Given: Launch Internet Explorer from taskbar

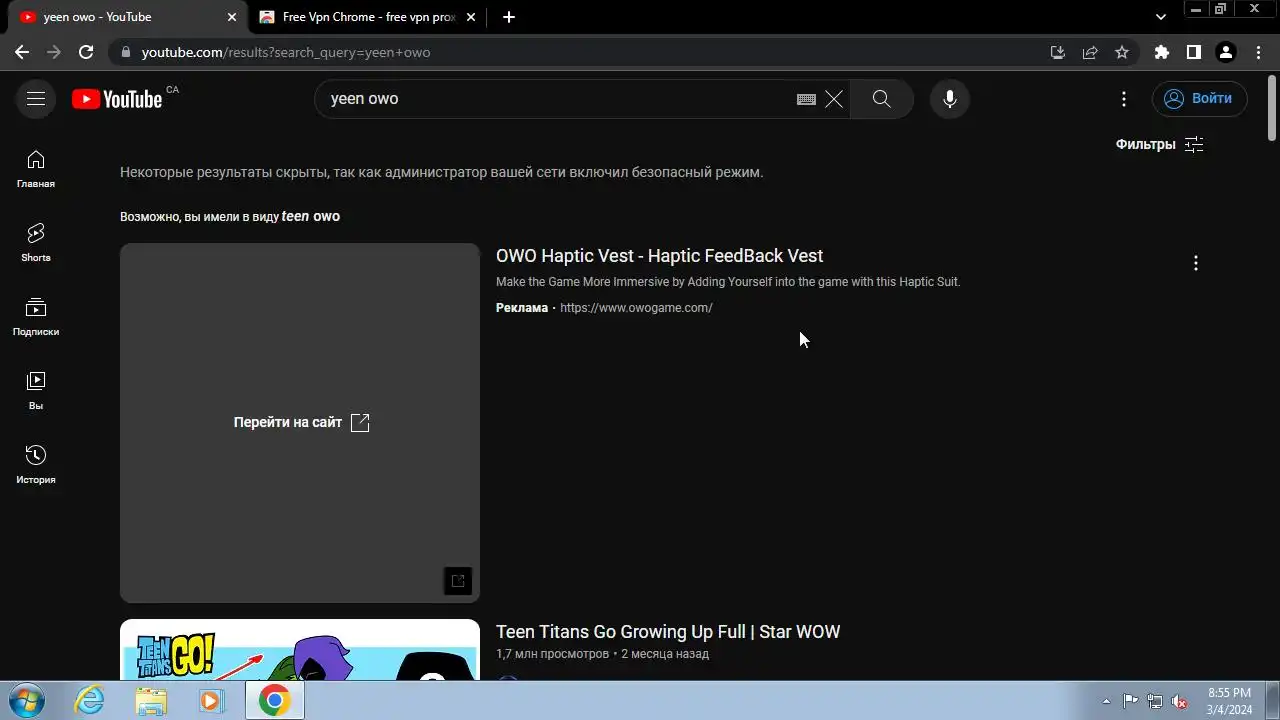Looking at the screenshot, I should tap(90, 700).
